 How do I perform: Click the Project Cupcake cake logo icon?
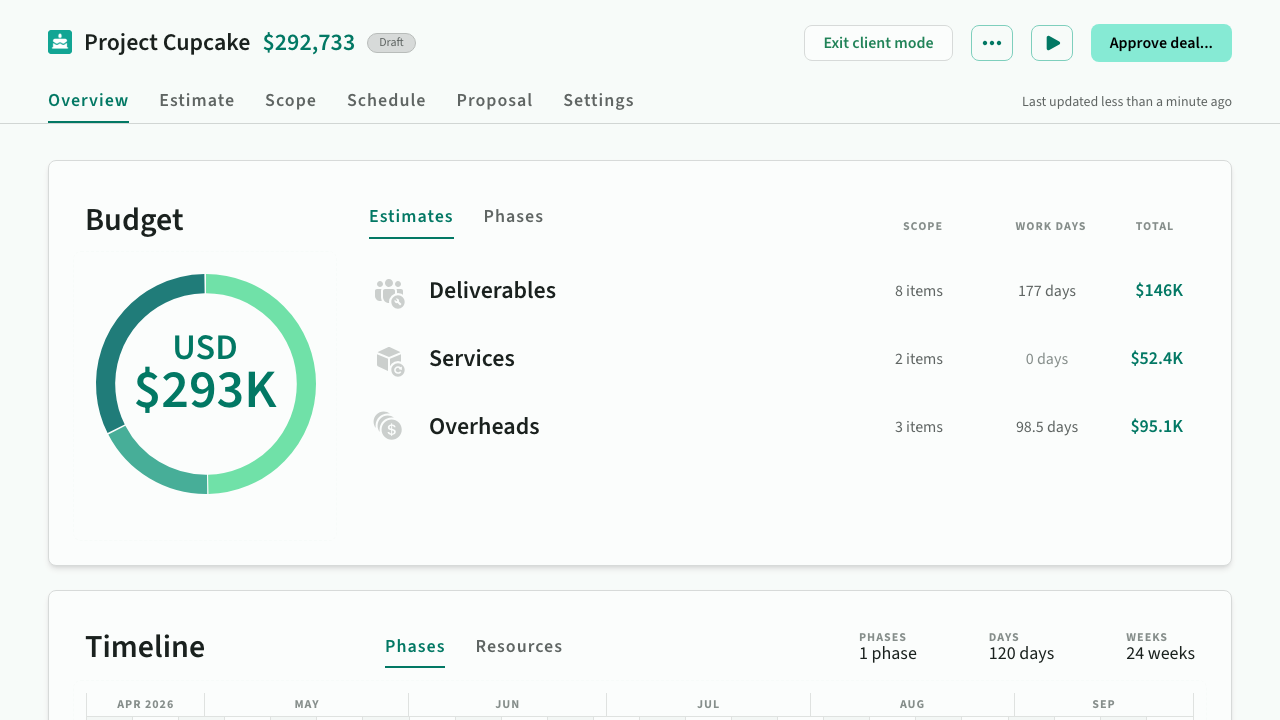60,43
